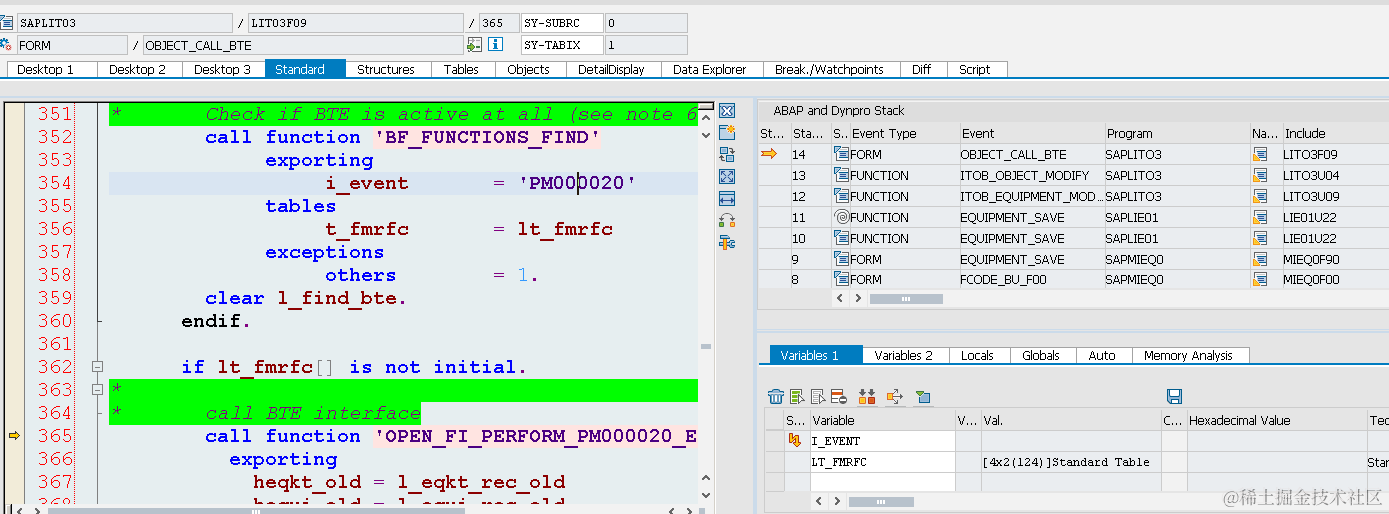Click the SY-SUBRC variable name field
Image resolution: width=1389 pixels, height=514 pixels.
562,22
